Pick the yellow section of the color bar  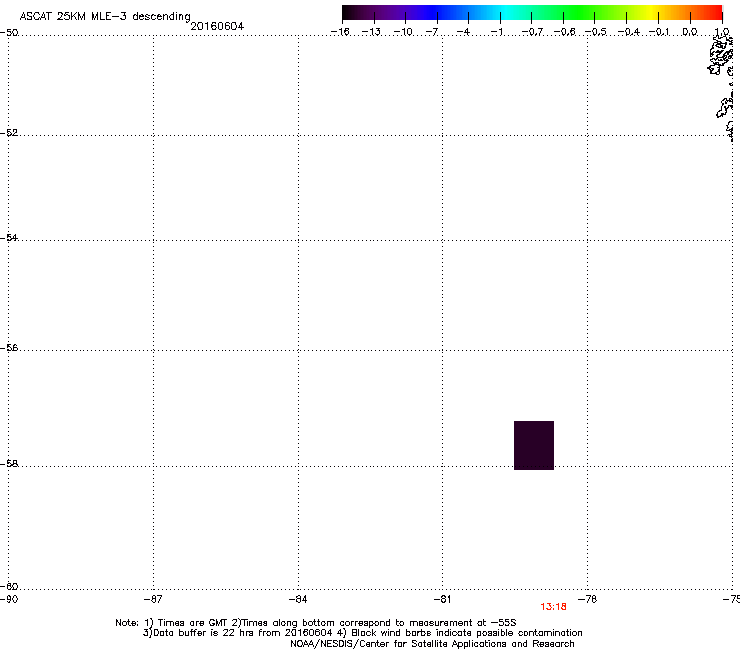(x=654, y=12)
